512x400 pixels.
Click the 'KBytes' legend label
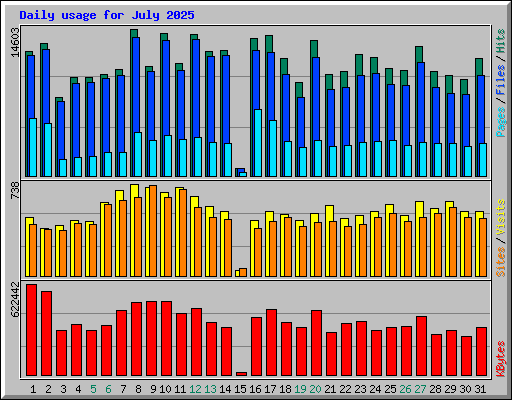click(x=501, y=359)
